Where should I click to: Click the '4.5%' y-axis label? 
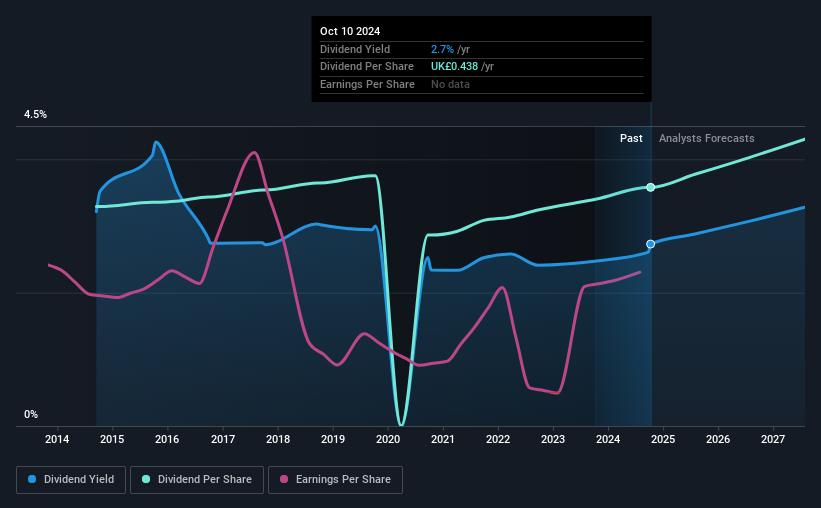pyautogui.click(x=35, y=114)
